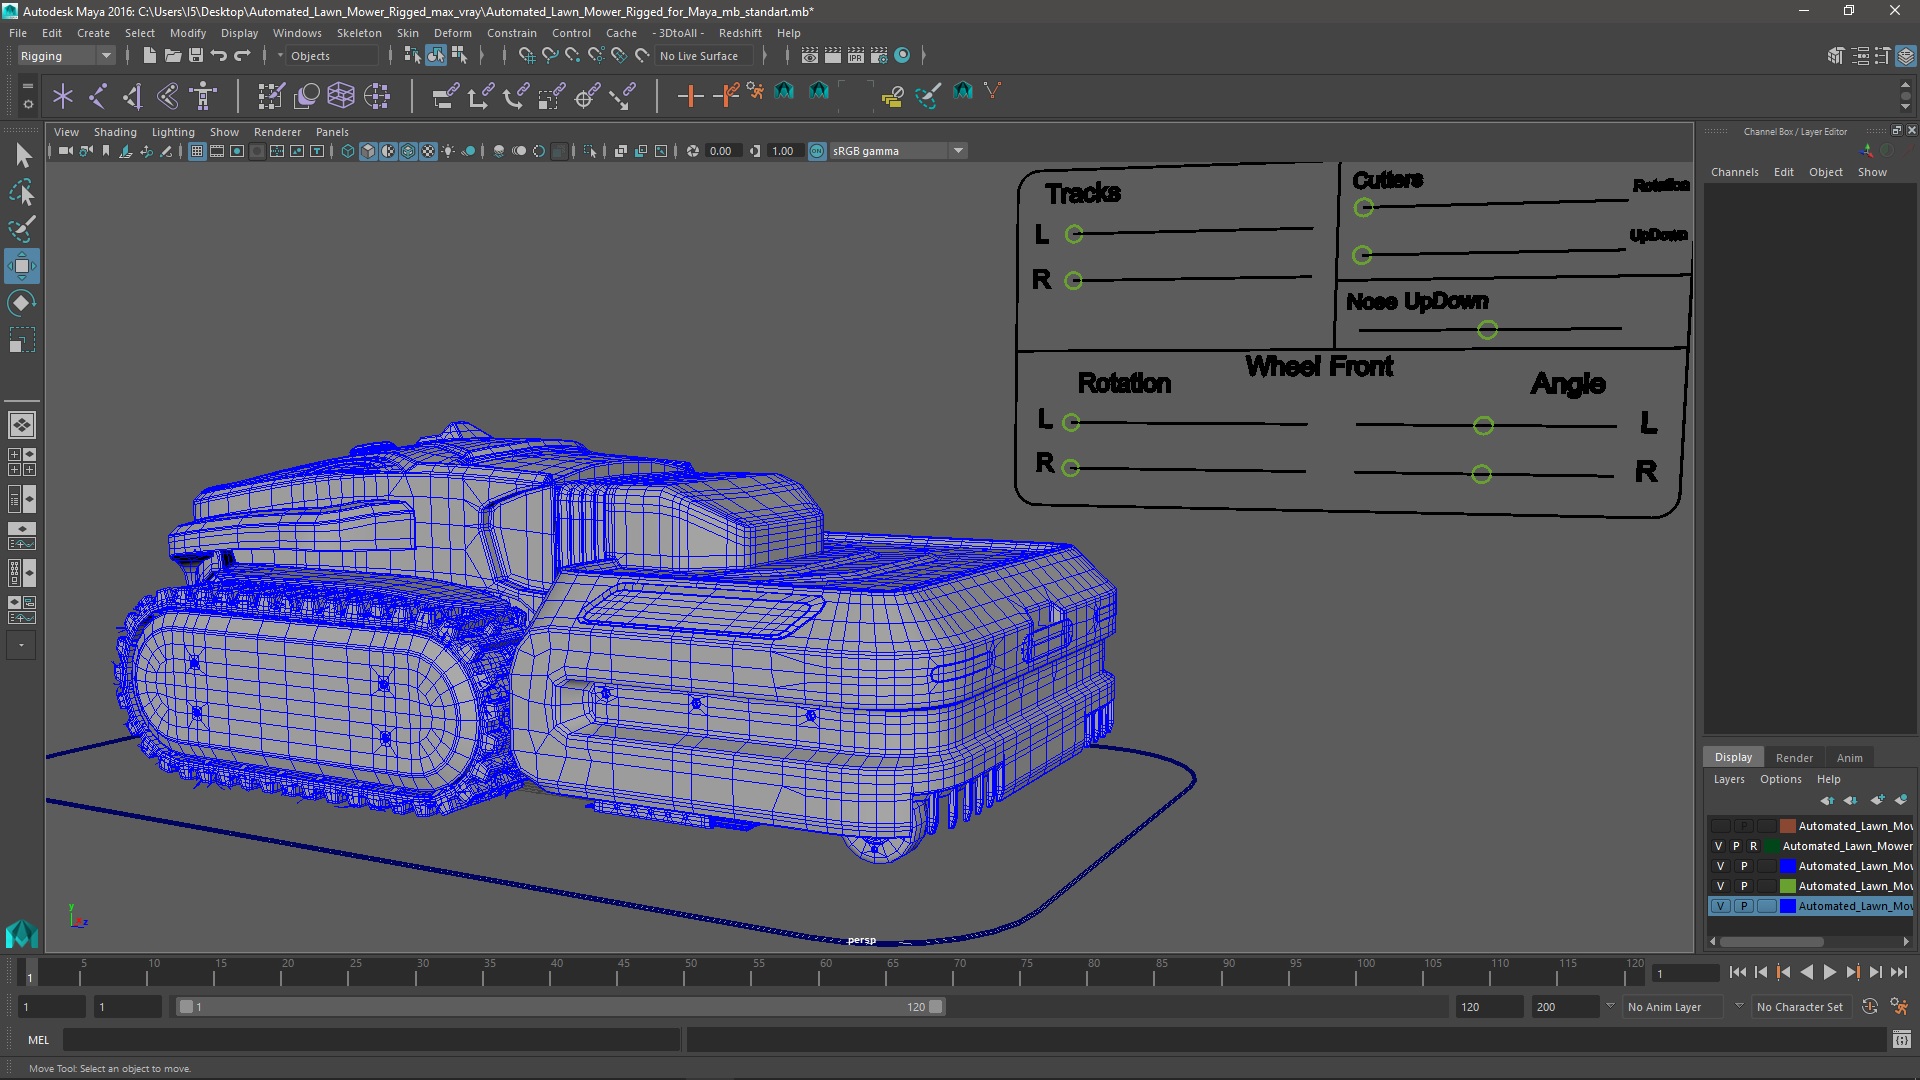Image resolution: width=1920 pixels, height=1080 pixels.
Task: Open the Constrain menu
Action: (511, 33)
